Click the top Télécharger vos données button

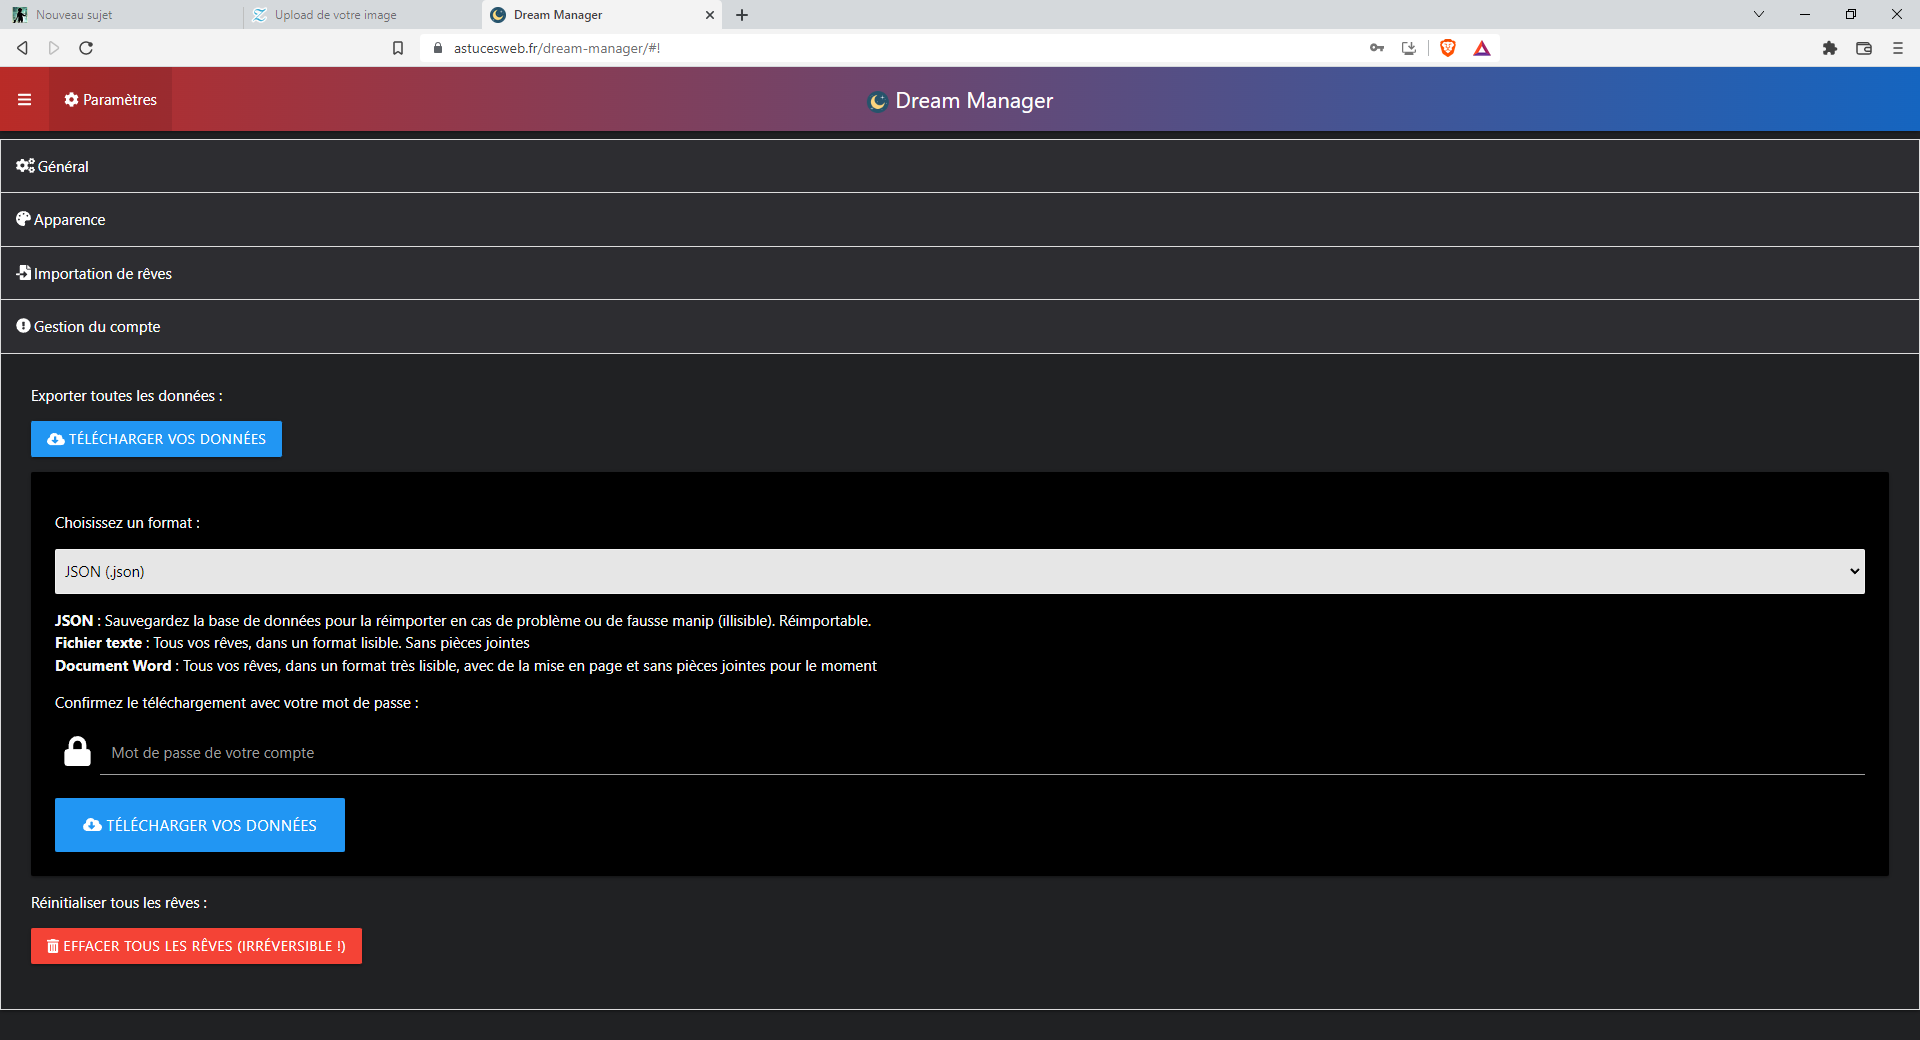pos(156,439)
